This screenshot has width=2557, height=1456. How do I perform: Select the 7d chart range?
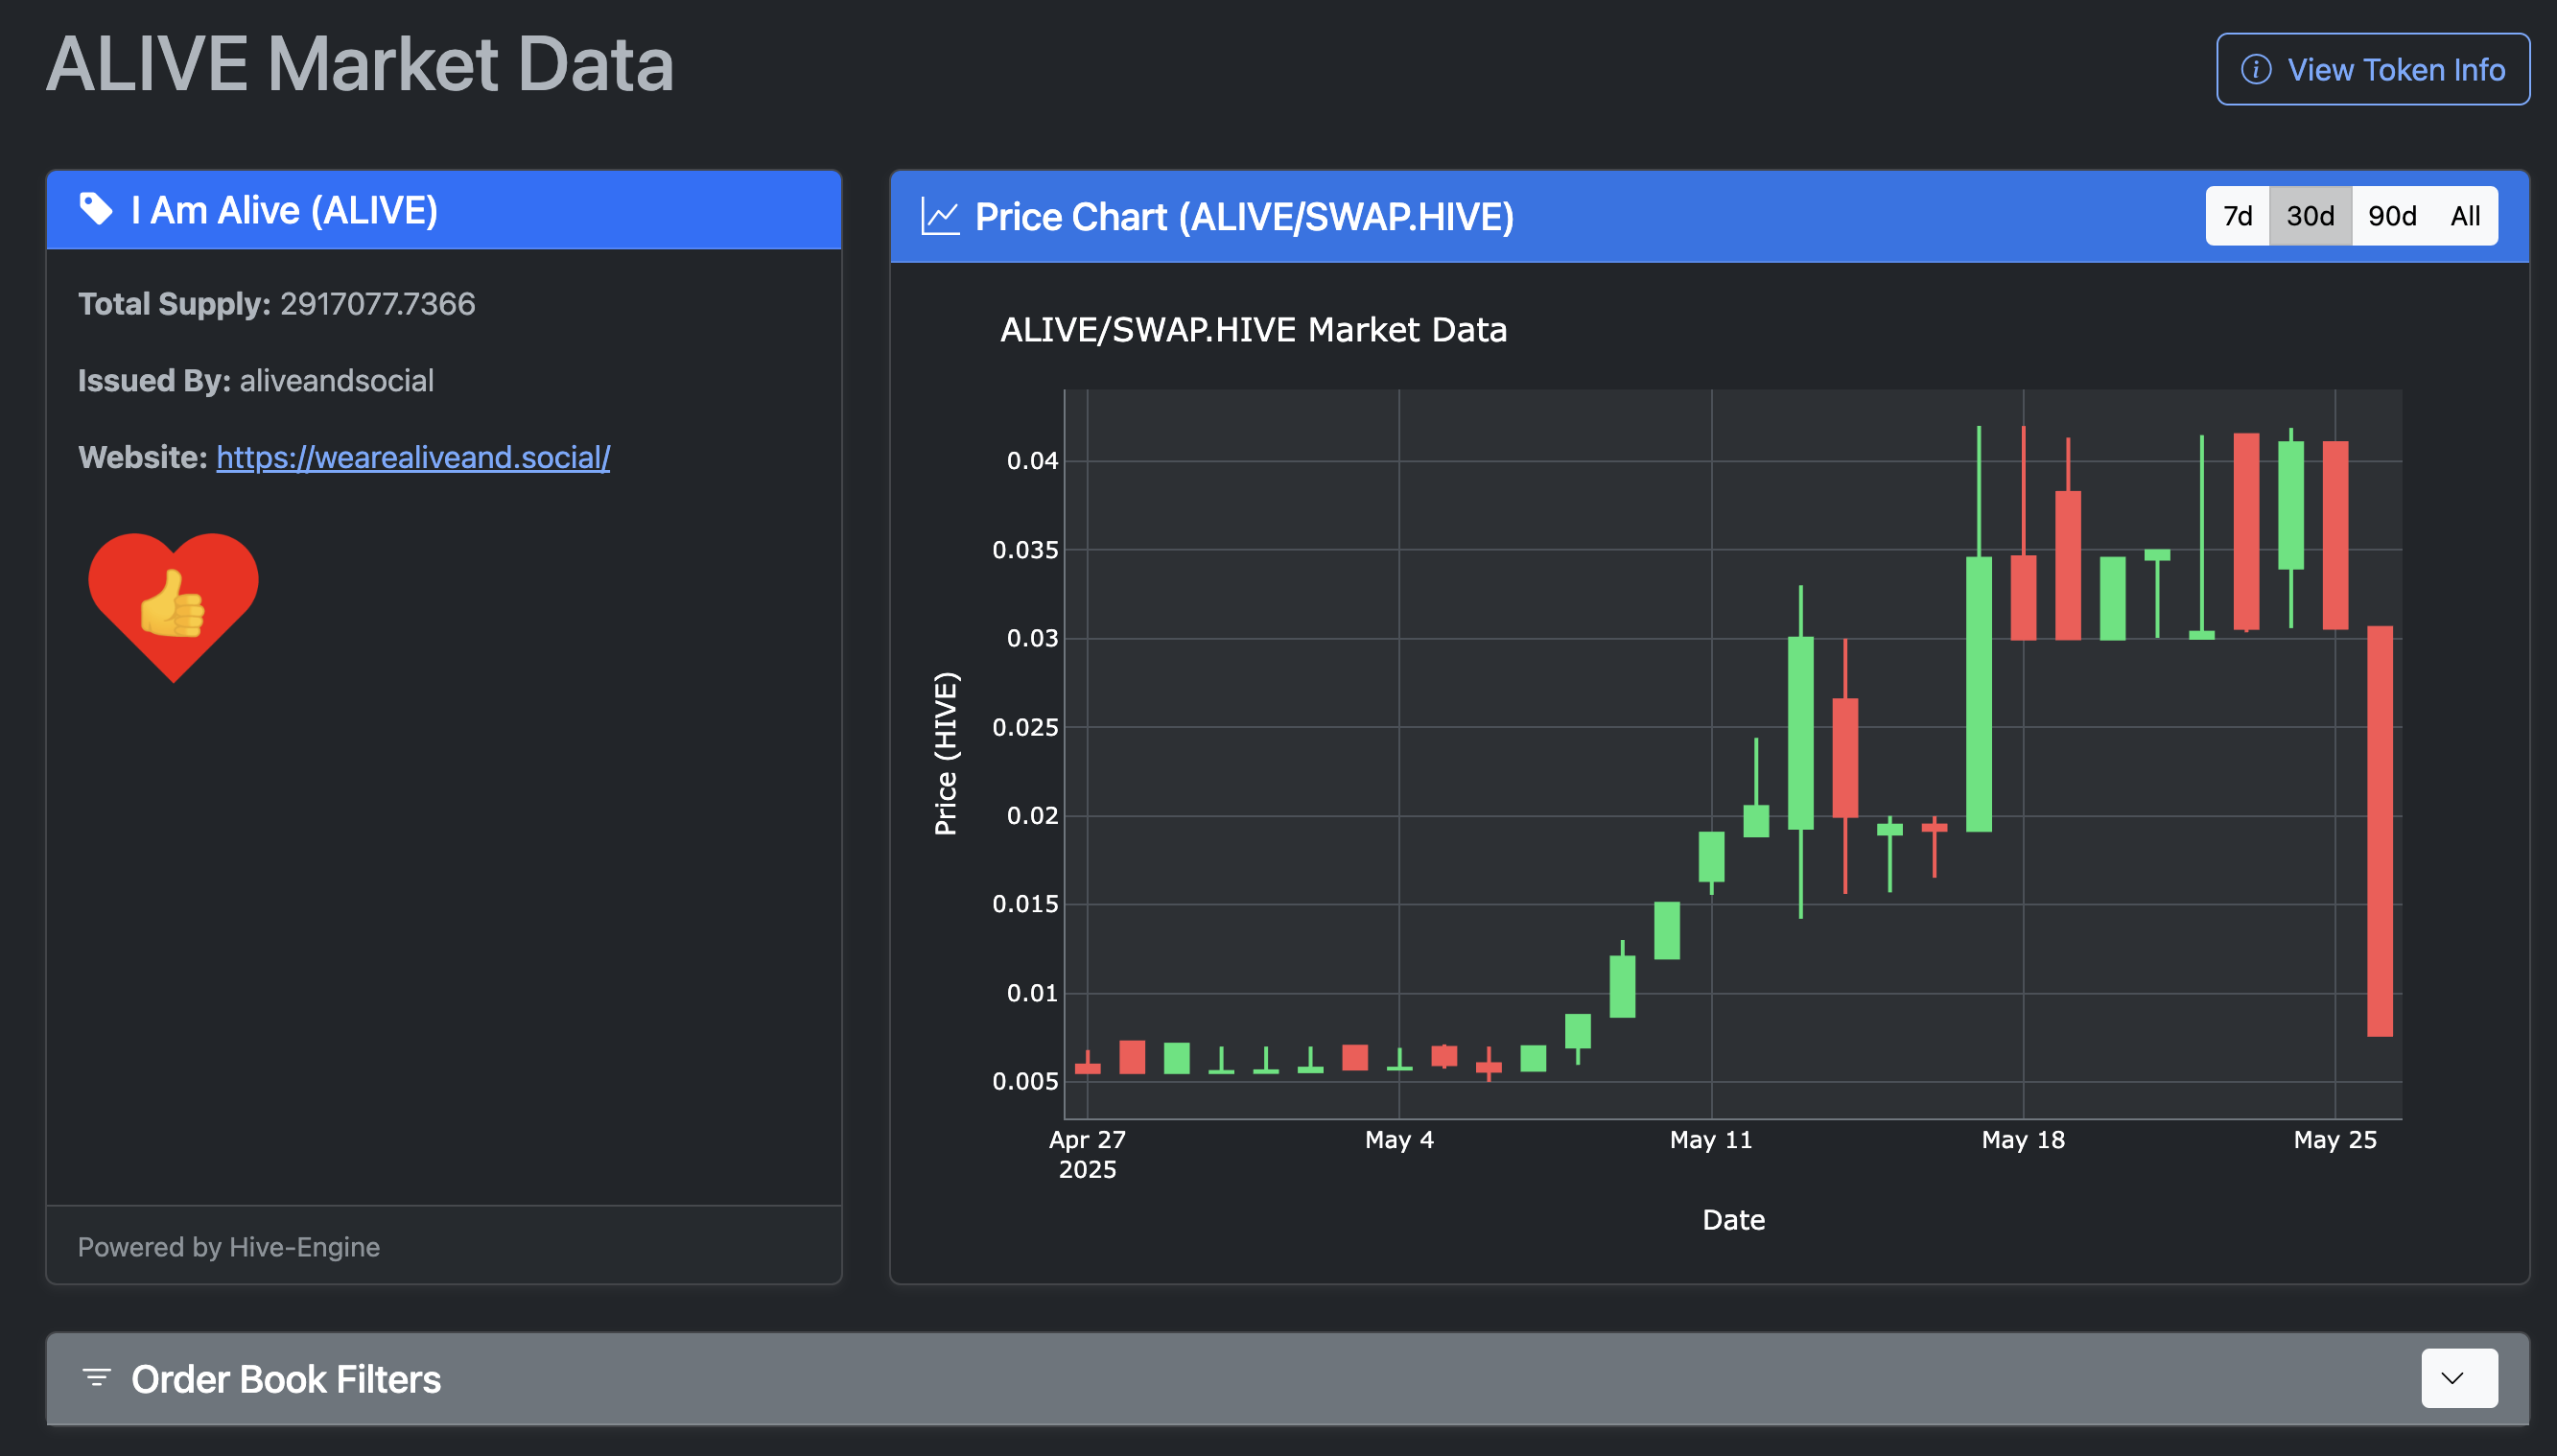coord(2237,216)
